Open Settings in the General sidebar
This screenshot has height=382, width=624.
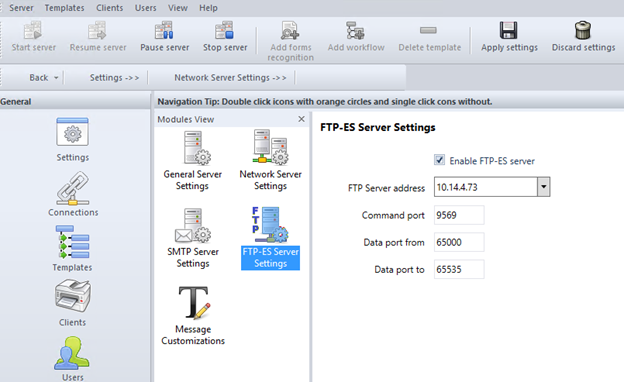pyautogui.click(x=72, y=140)
